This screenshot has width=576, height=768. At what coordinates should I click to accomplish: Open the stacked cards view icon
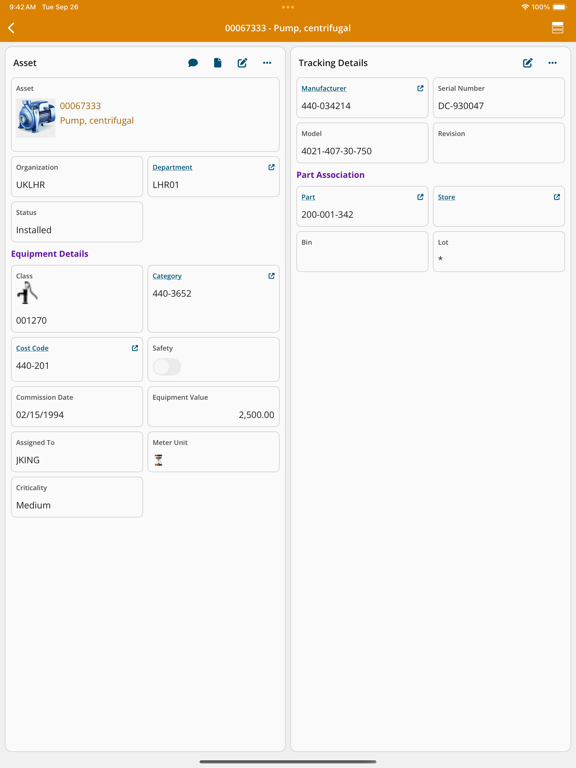click(x=557, y=28)
